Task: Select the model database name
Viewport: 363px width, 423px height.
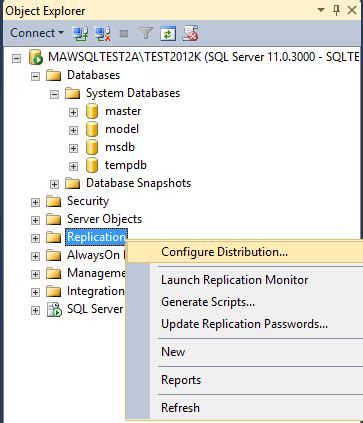Action: pyautogui.click(x=122, y=129)
